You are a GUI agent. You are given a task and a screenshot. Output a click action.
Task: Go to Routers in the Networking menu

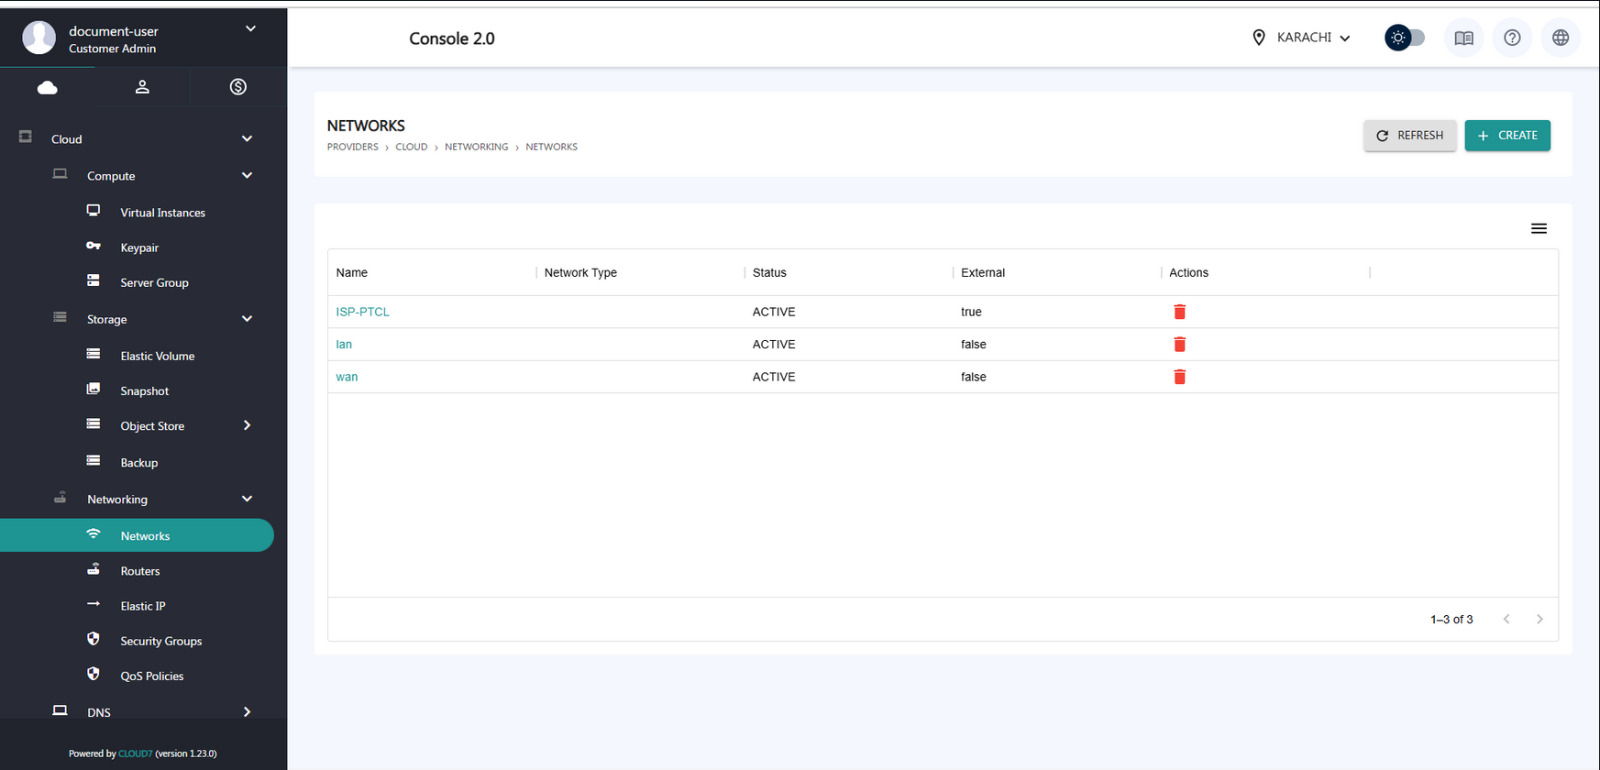pyautogui.click(x=140, y=571)
